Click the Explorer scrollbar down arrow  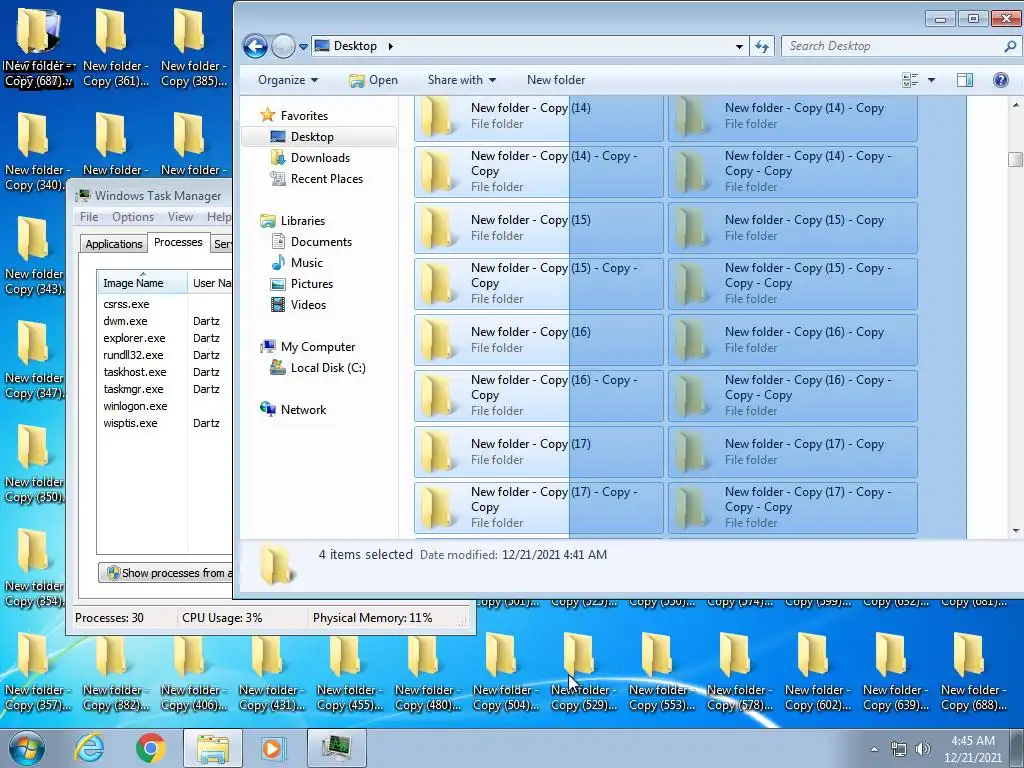[1016, 531]
